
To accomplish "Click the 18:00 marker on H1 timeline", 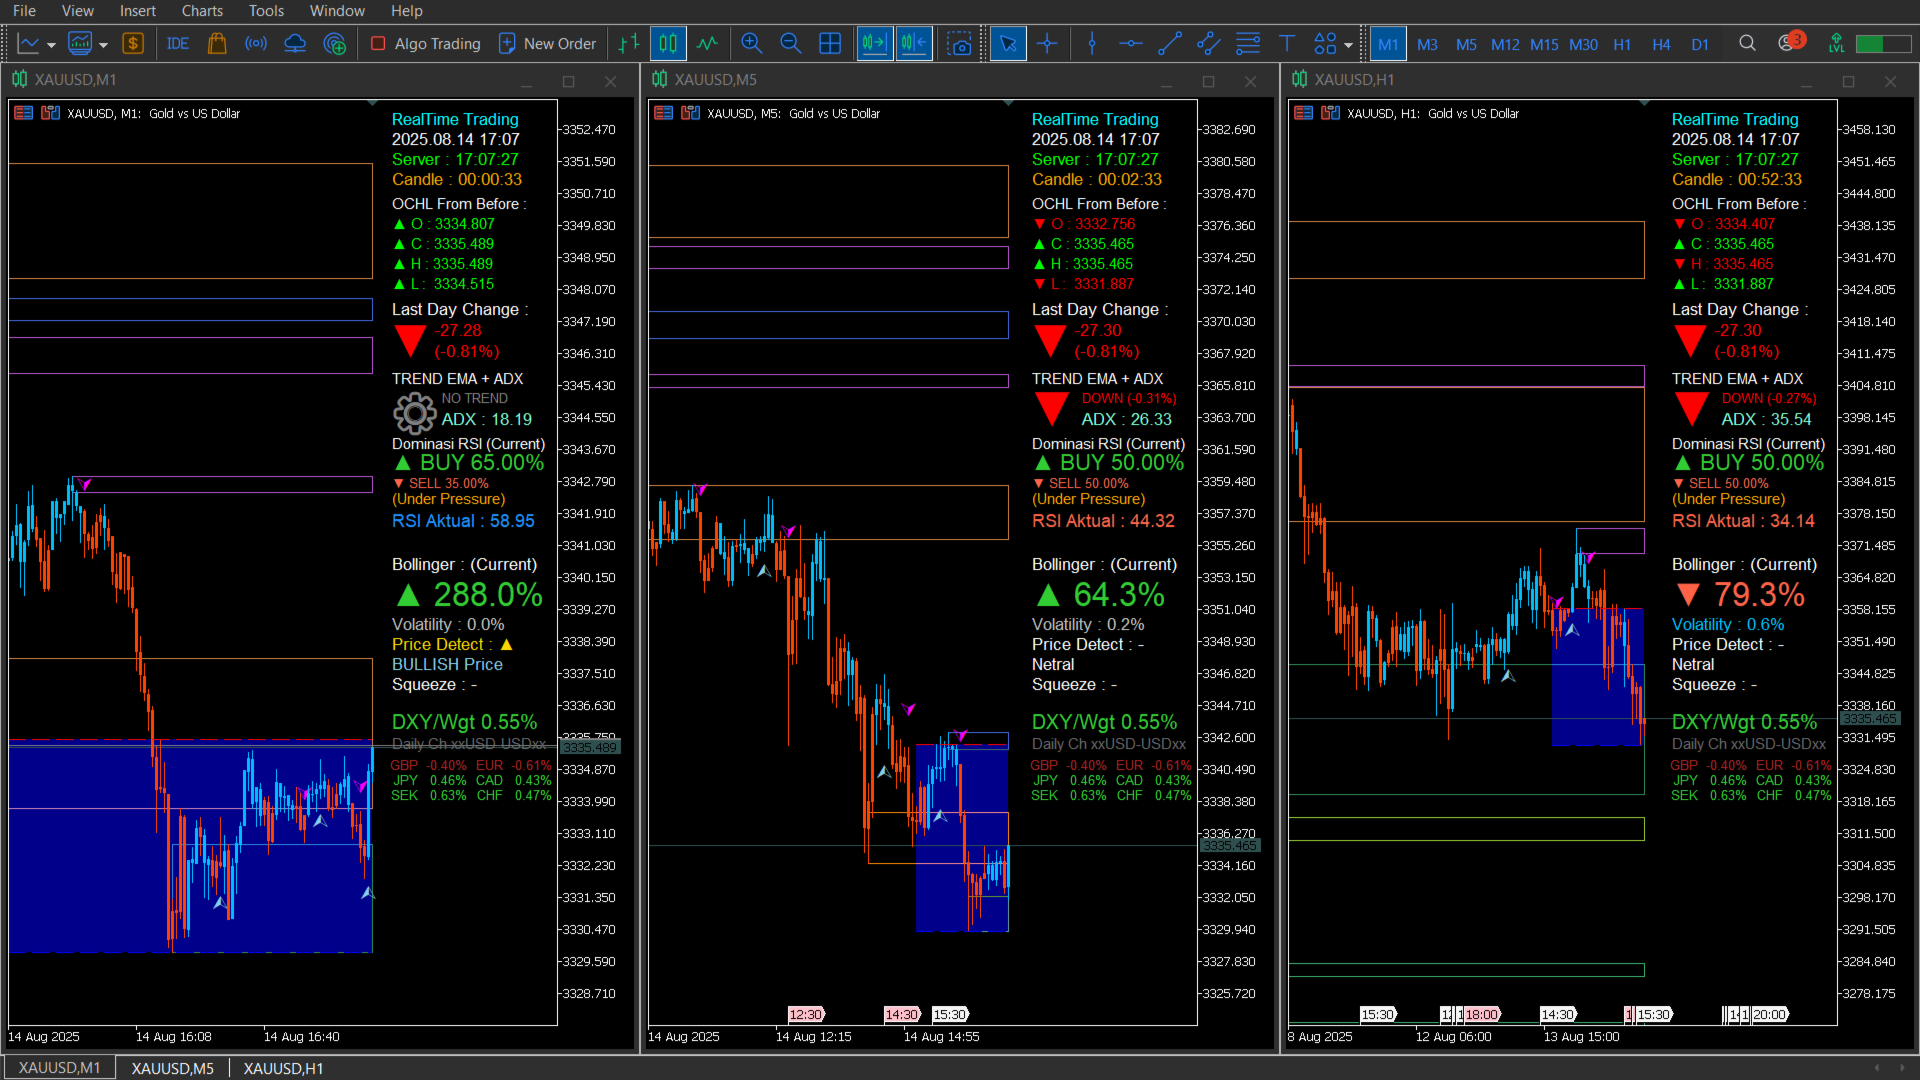I will (1481, 1014).
